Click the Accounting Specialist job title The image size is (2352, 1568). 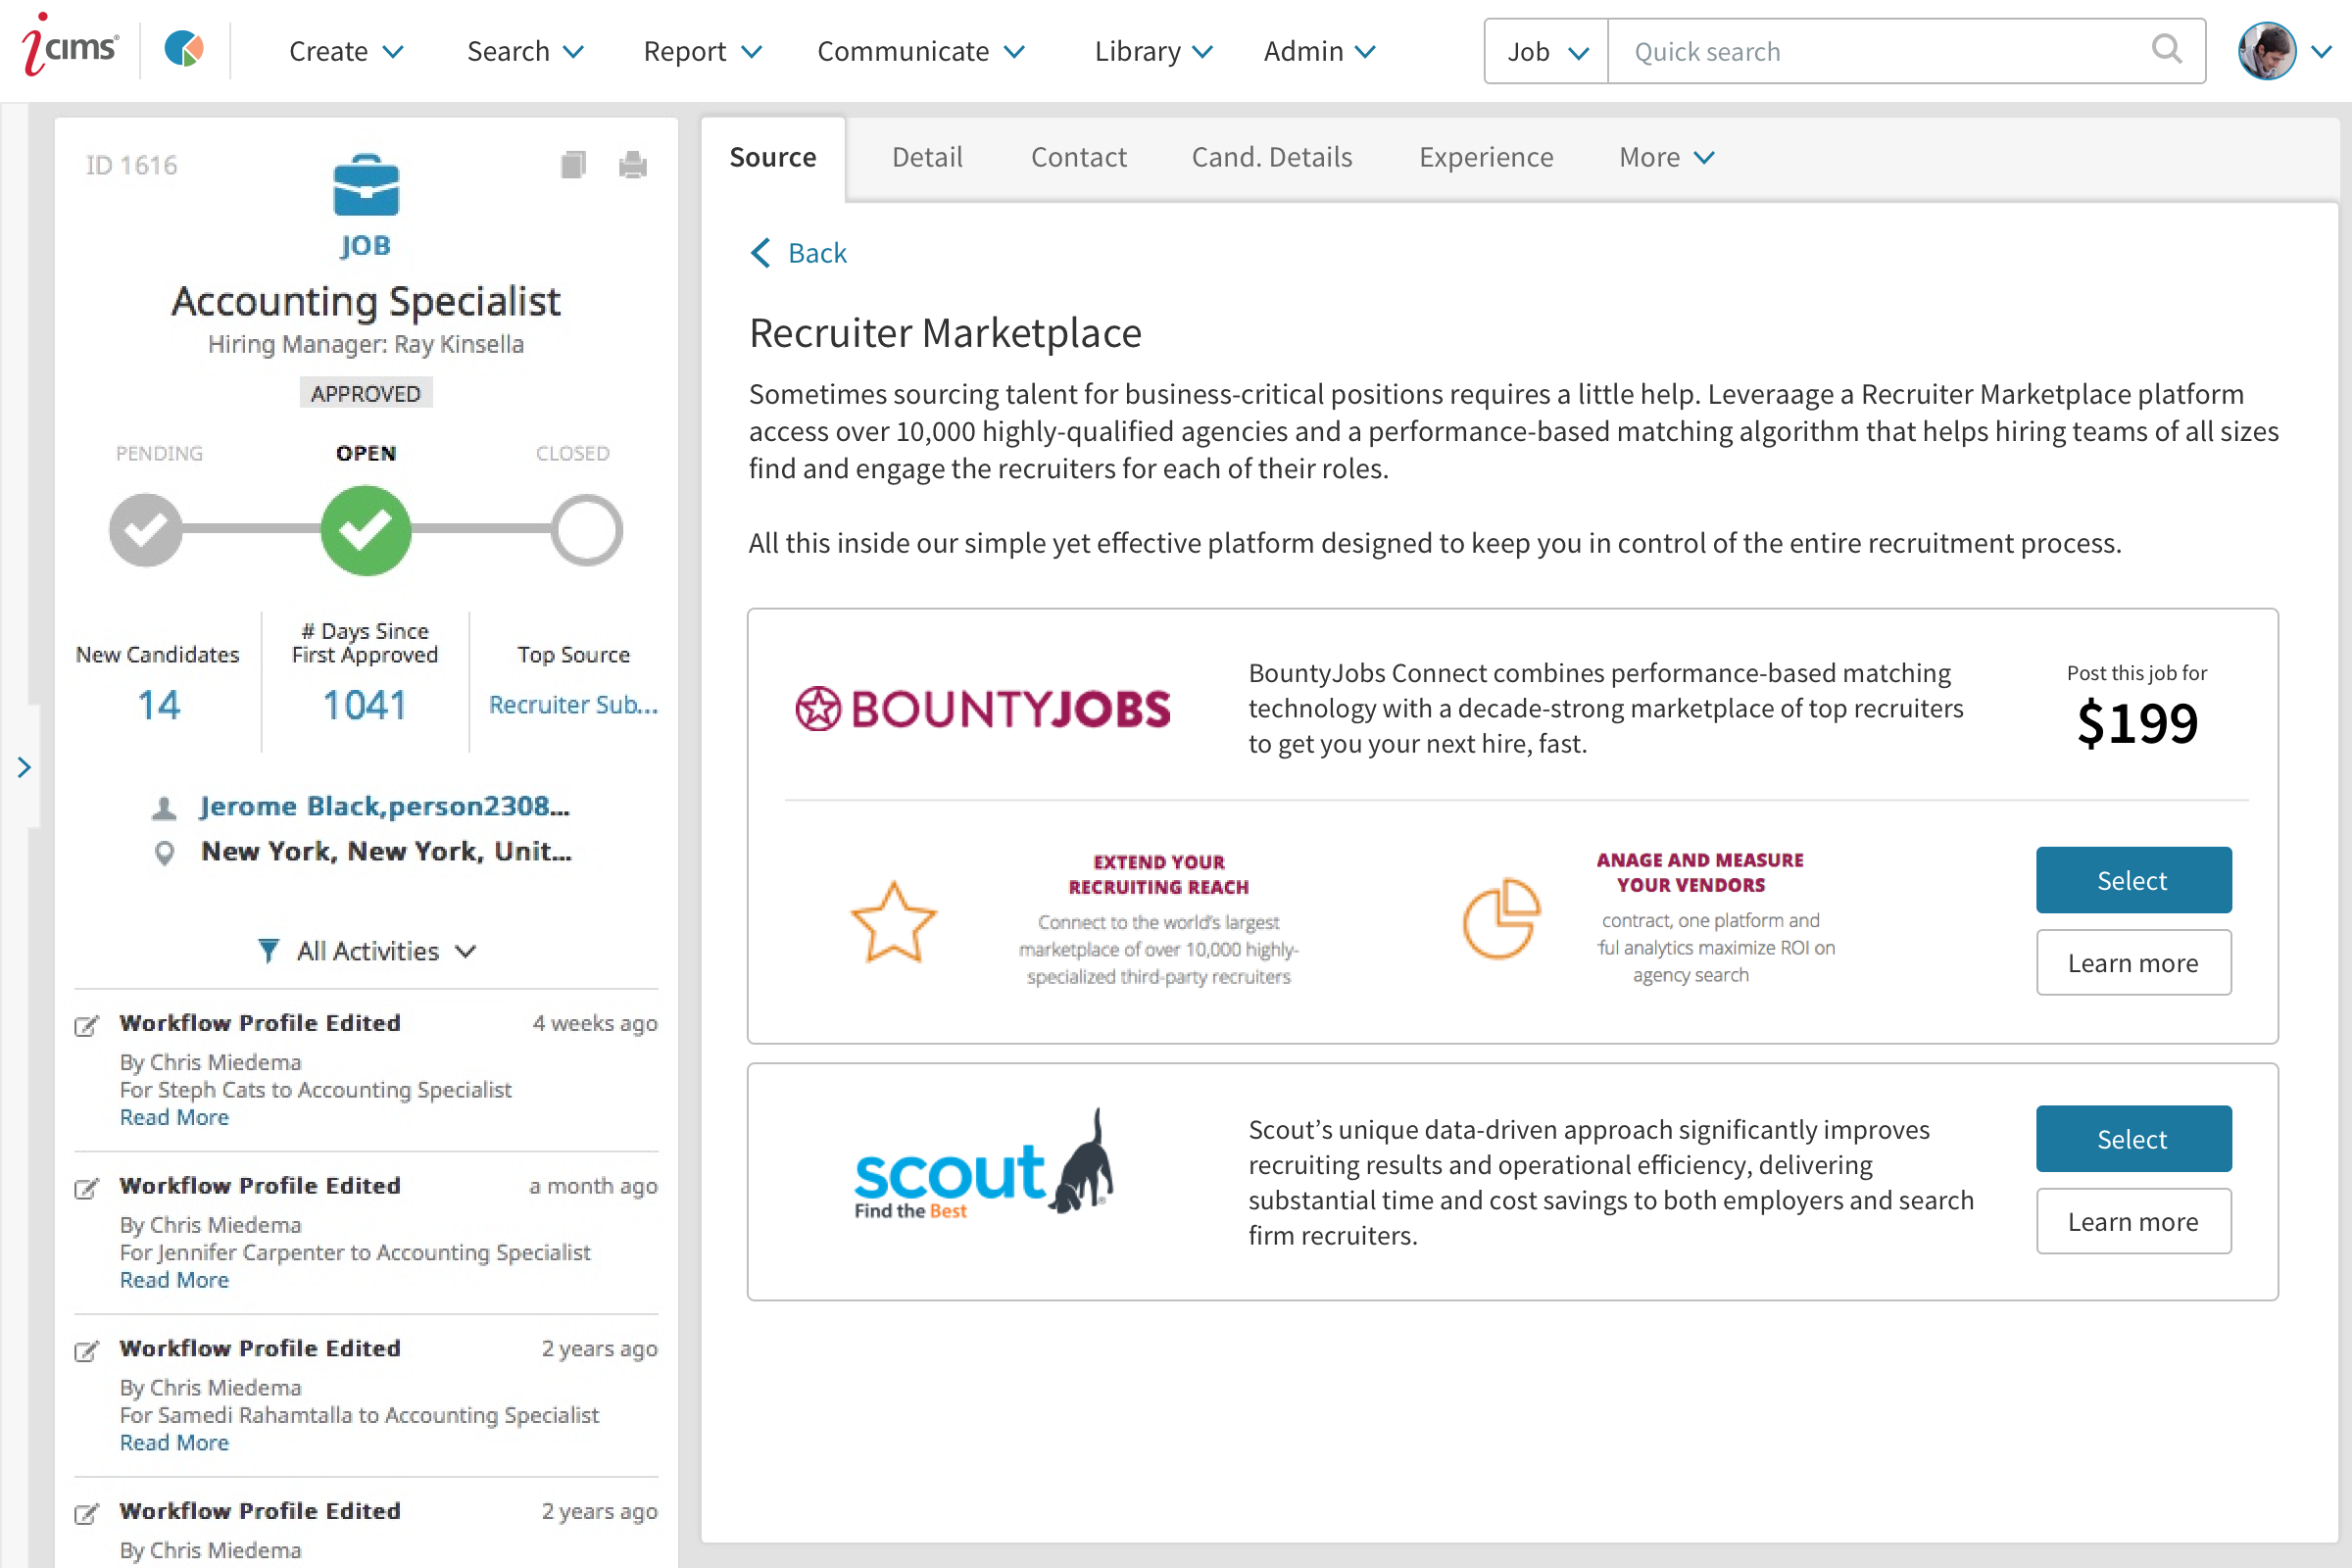coord(366,301)
